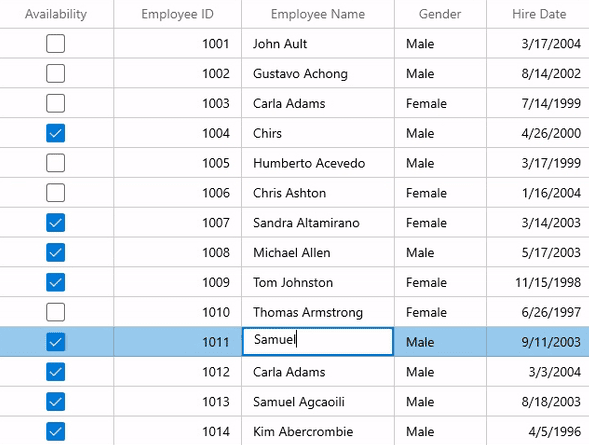Toggle Kim Abercrombie availability checkbox
Screen dimensions: 589x445
tap(56, 431)
